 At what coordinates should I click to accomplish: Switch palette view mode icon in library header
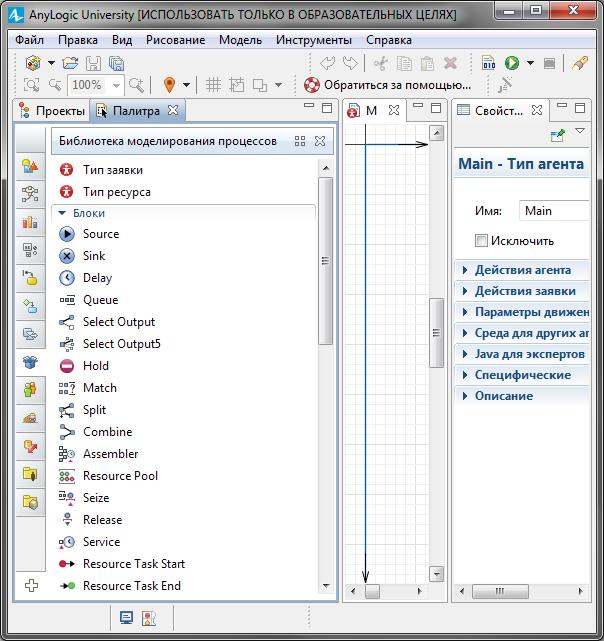(300, 141)
